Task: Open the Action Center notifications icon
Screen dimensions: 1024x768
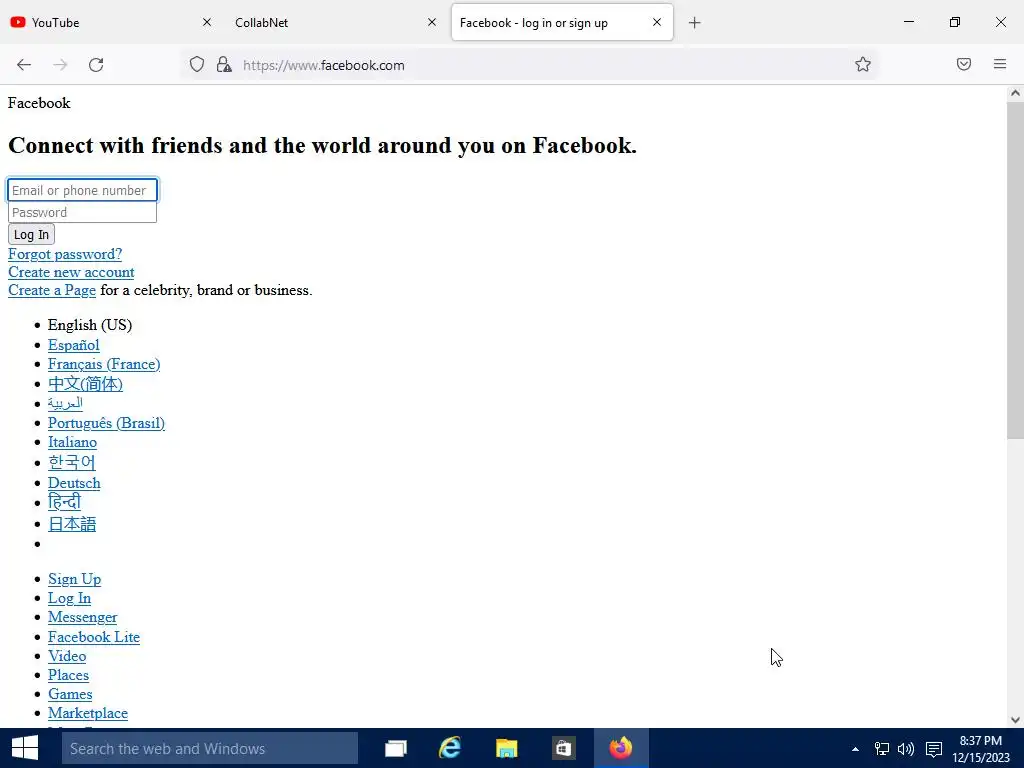Action: tap(934, 749)
